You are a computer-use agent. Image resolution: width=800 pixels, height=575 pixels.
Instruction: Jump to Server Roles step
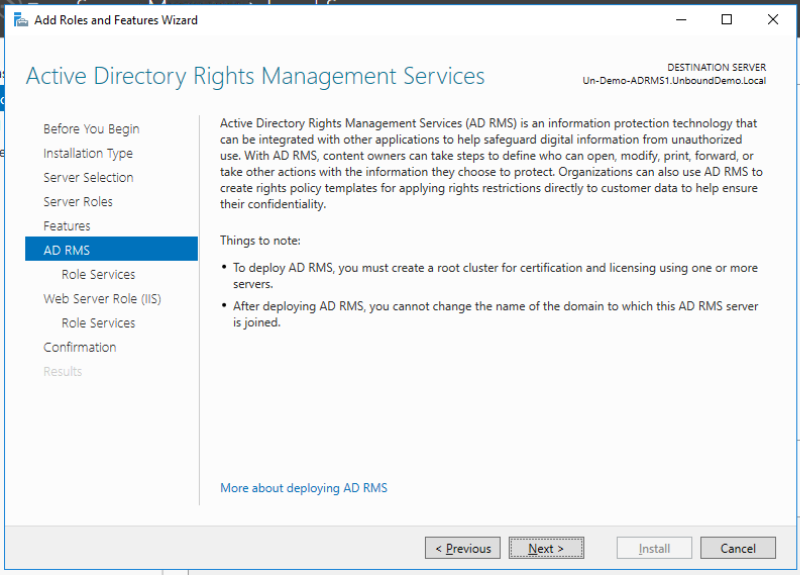tap(78, 202)
